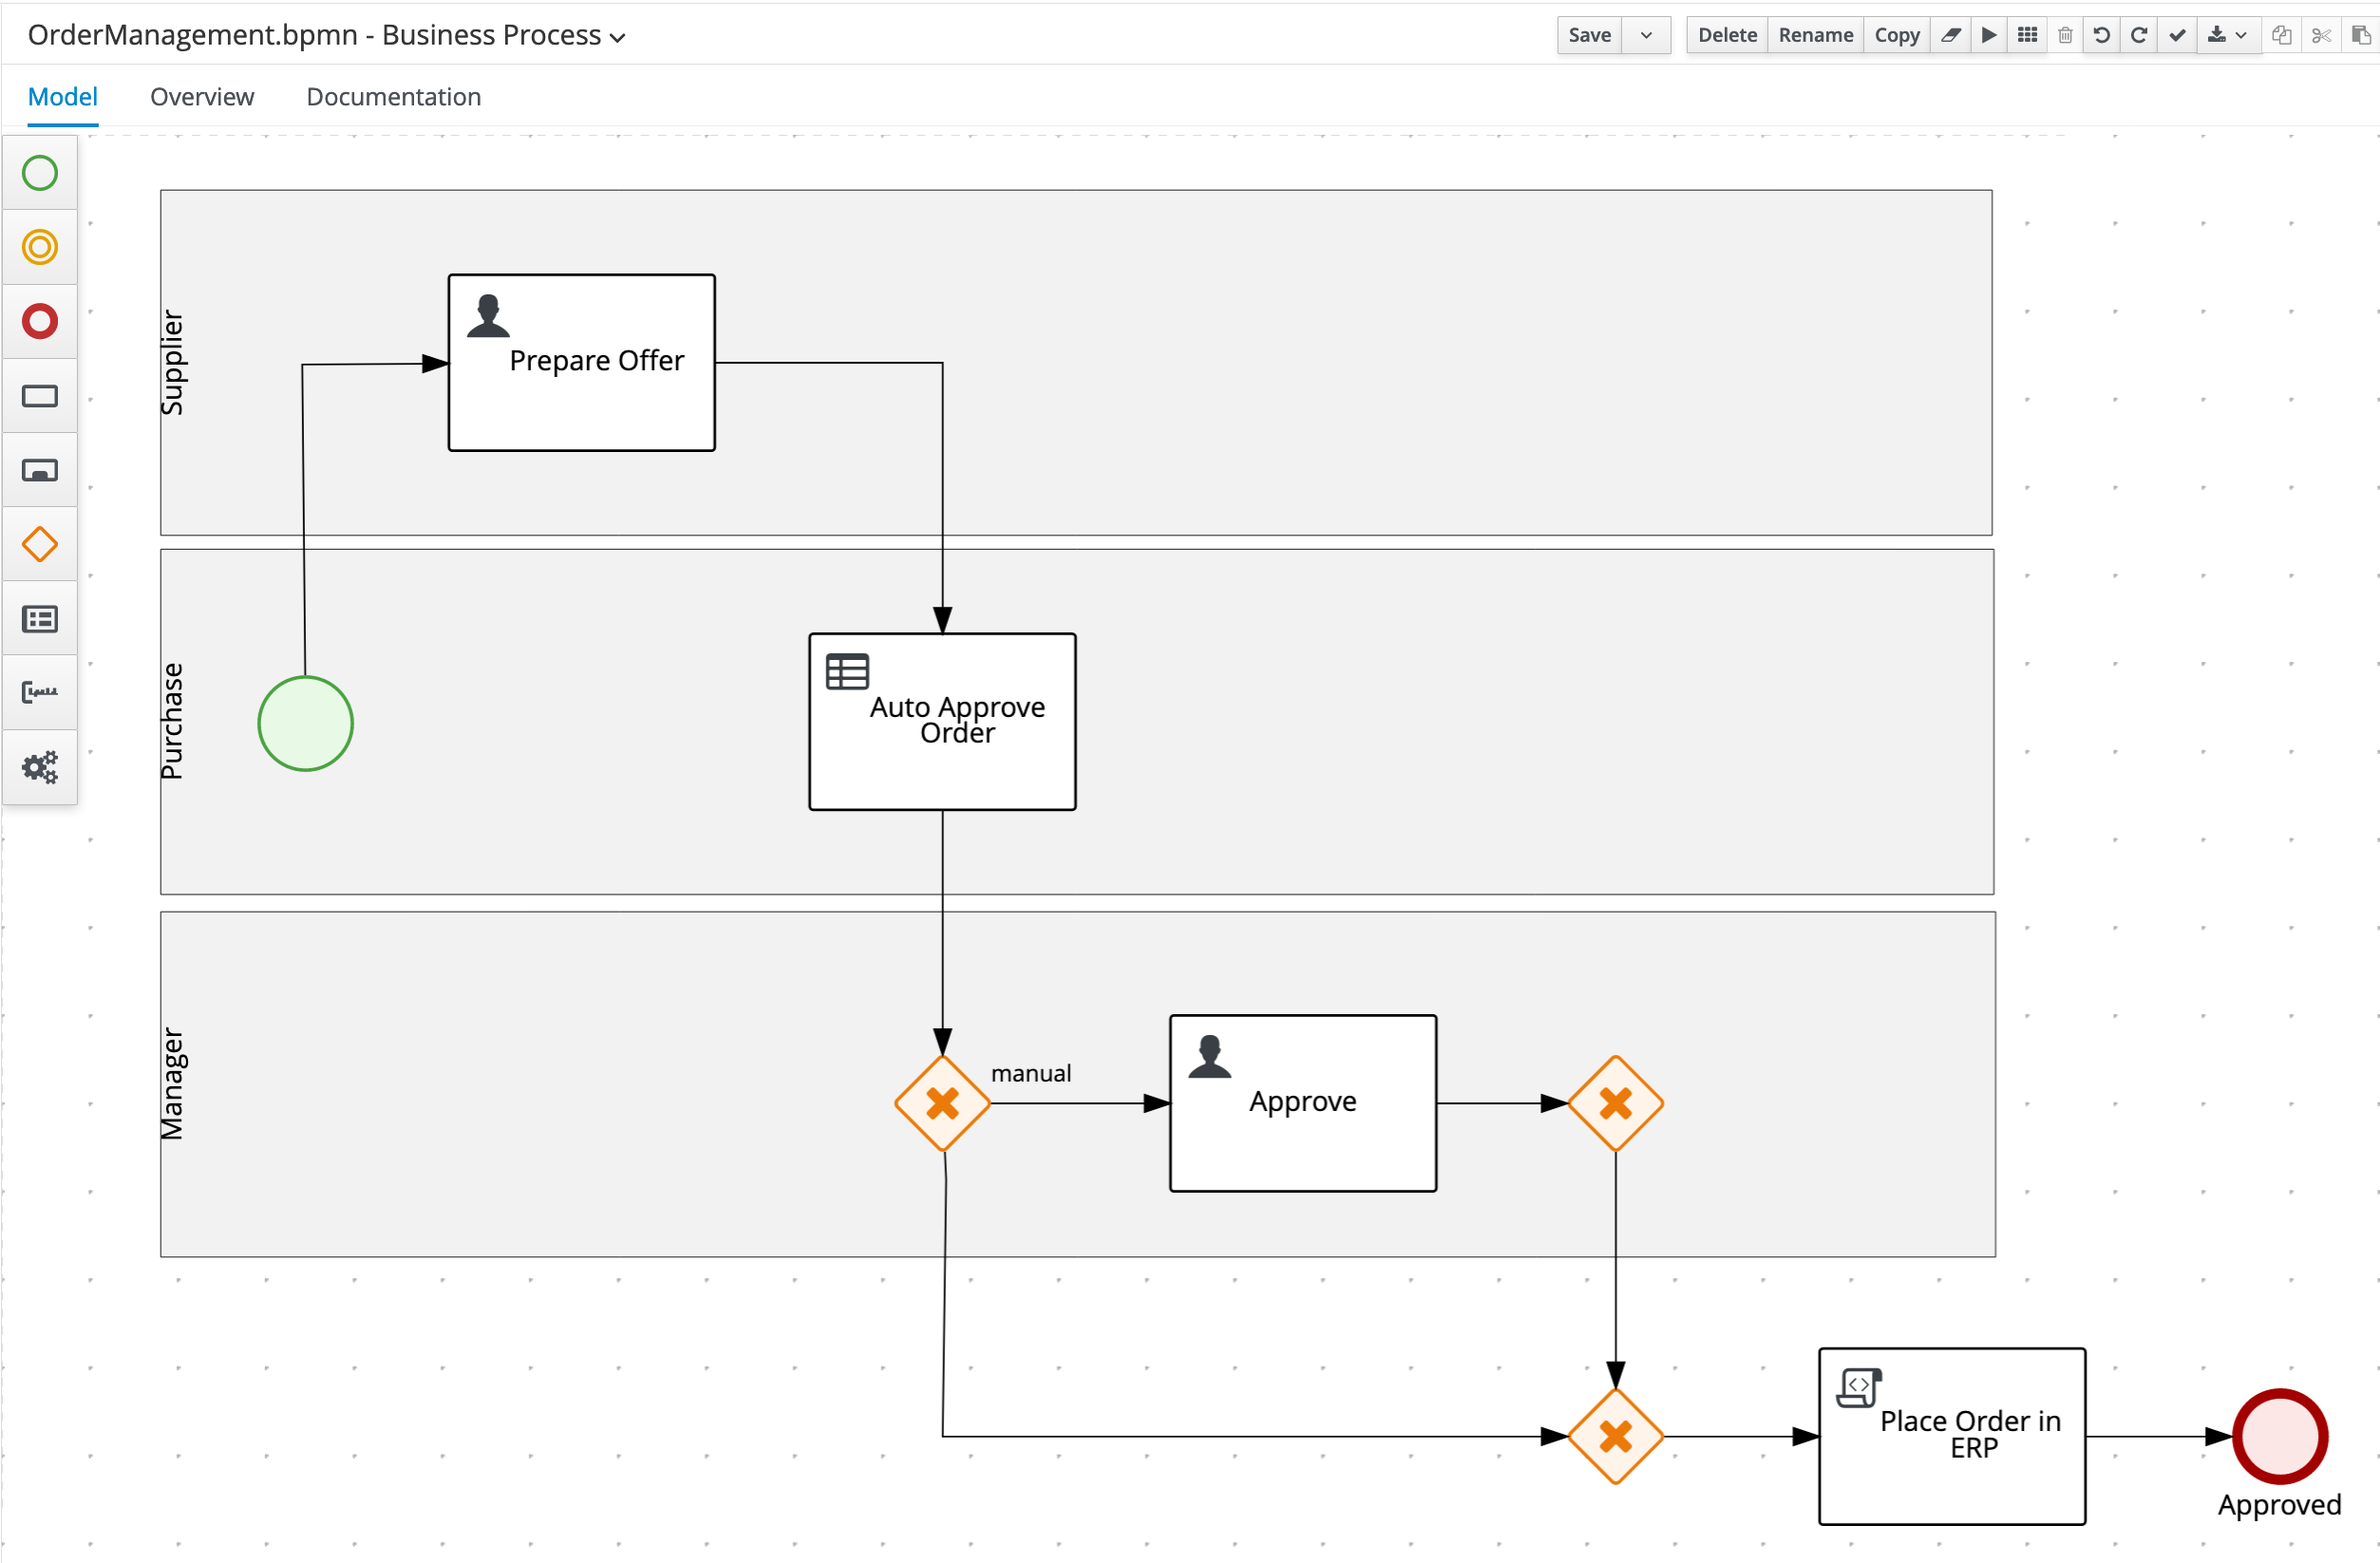Select the Auto Approve Order task

[942, 722]
